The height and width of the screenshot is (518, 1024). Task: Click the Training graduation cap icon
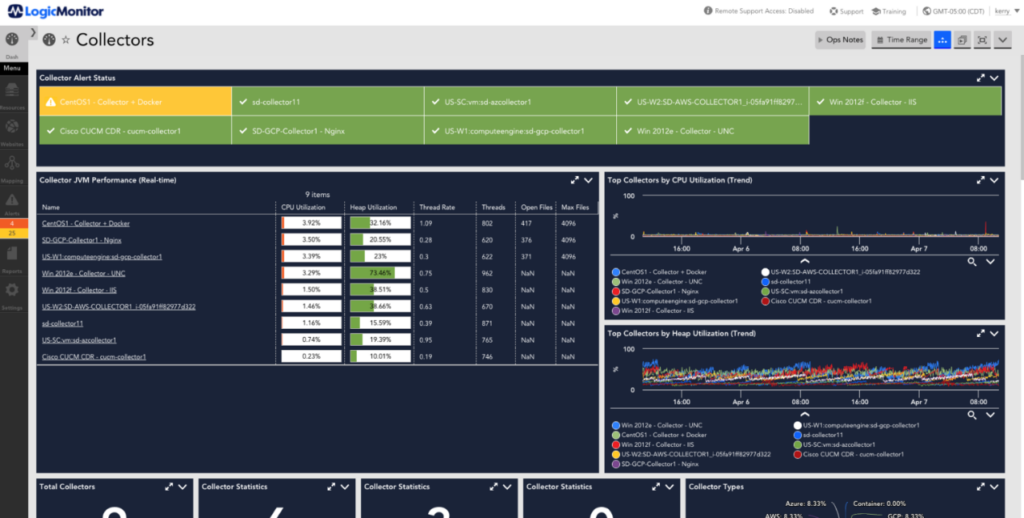[x=876, y=11]
